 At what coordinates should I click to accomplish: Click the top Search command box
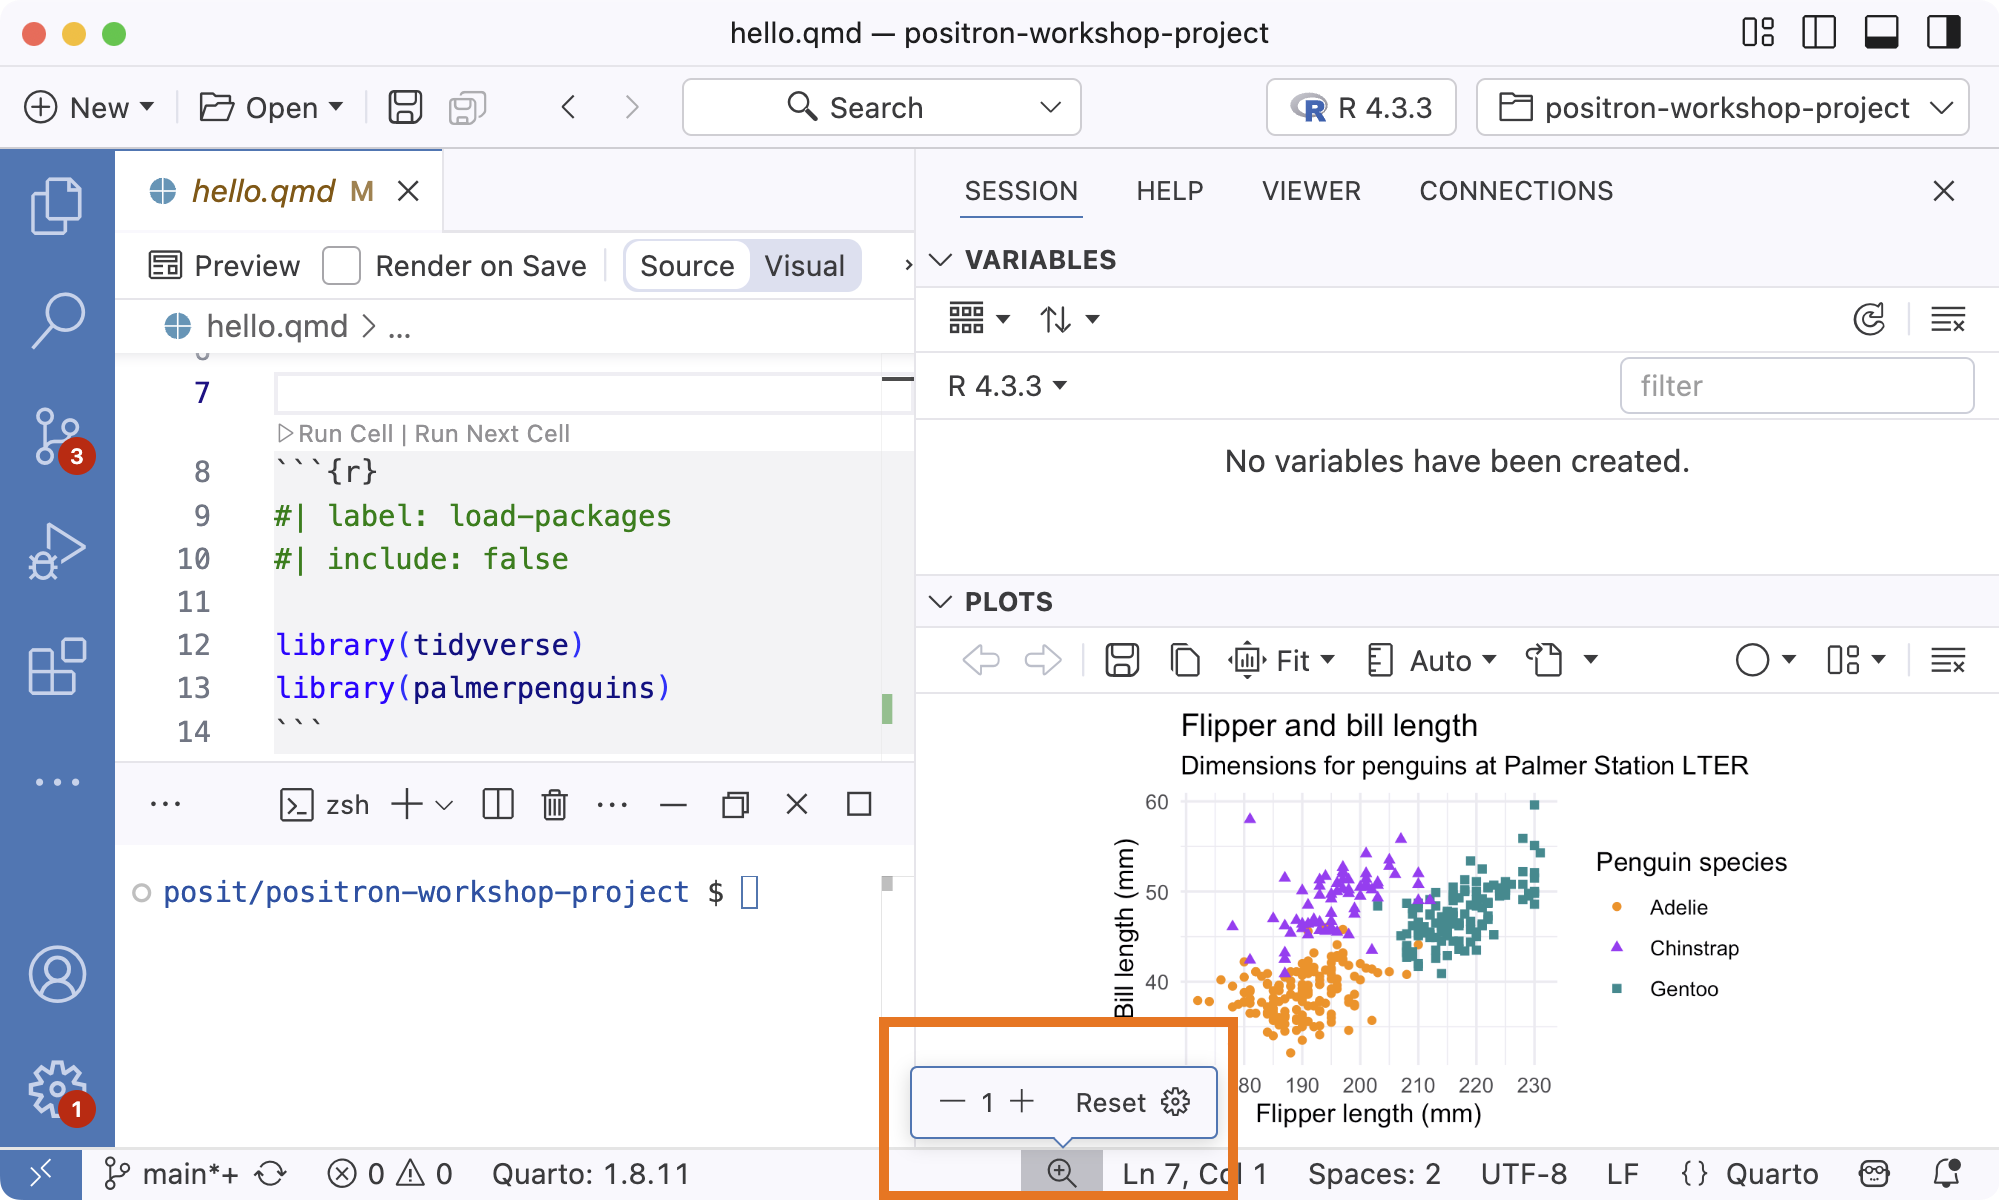881,107
